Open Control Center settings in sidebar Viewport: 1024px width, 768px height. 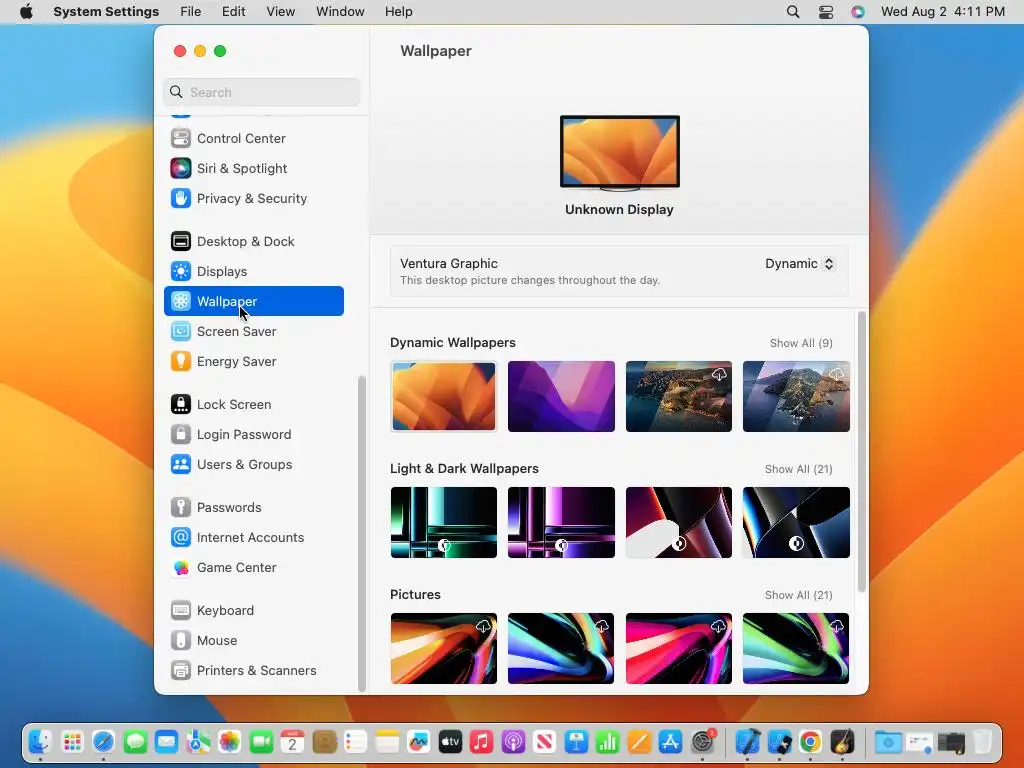tap(253, 138)
